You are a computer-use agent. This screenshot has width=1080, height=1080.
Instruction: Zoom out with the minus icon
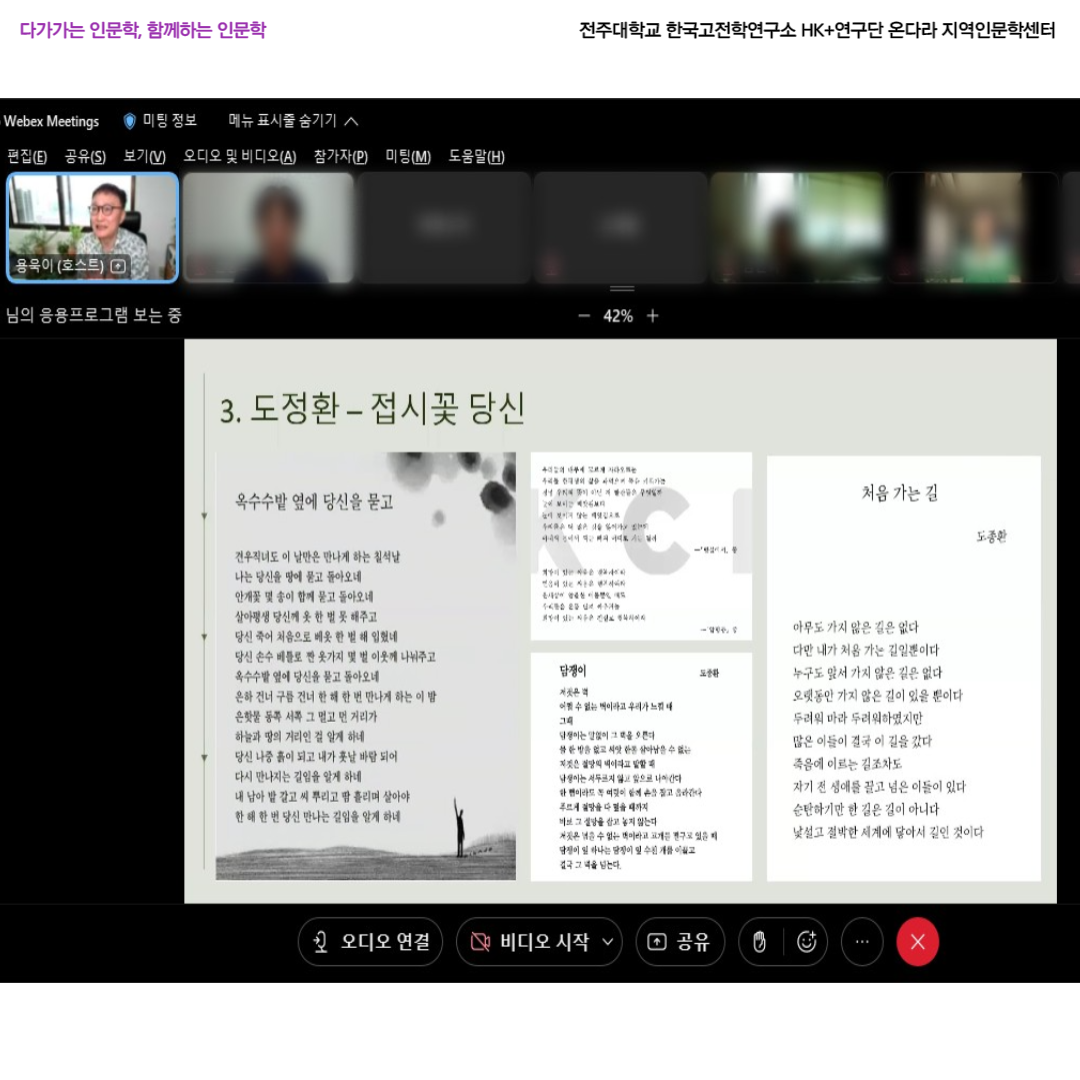point(584,316)
